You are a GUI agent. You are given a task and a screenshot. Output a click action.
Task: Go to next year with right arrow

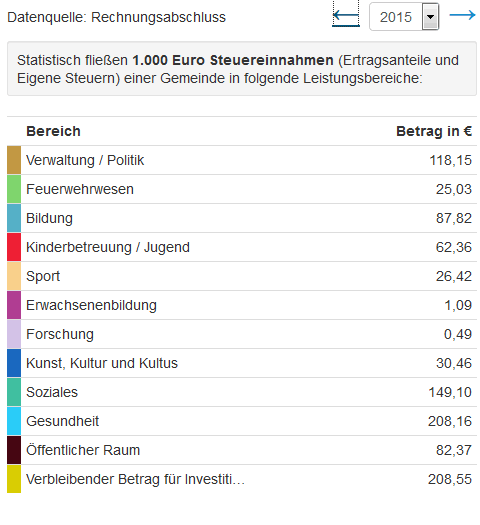[462, 15]
